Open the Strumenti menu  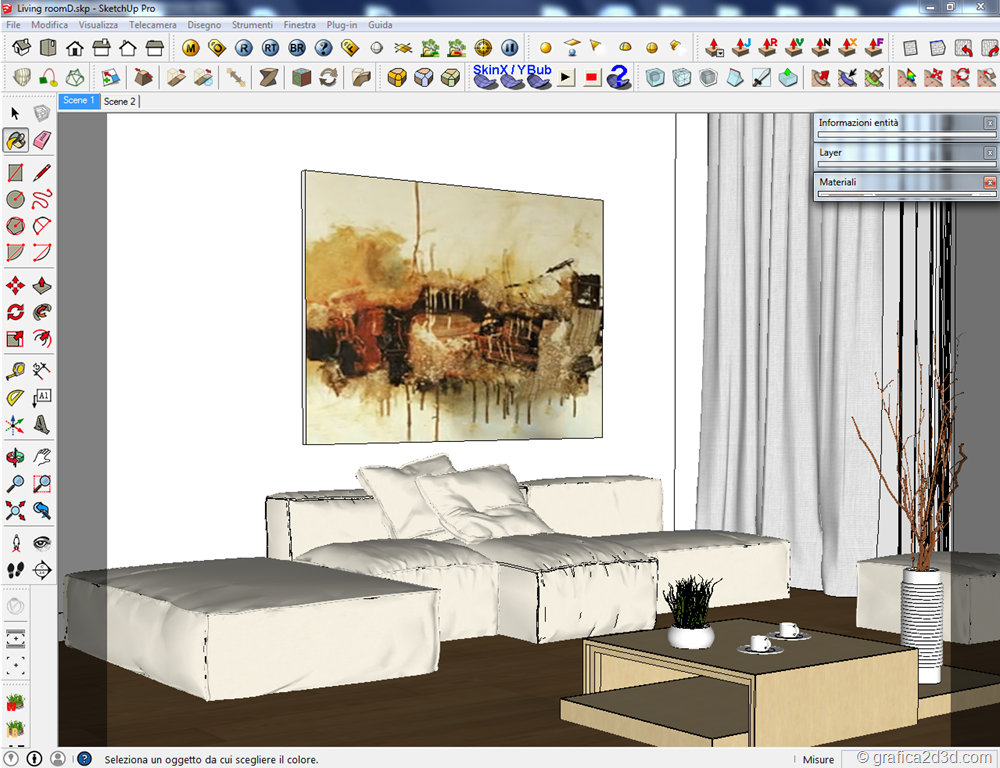(x=252, y=25)
